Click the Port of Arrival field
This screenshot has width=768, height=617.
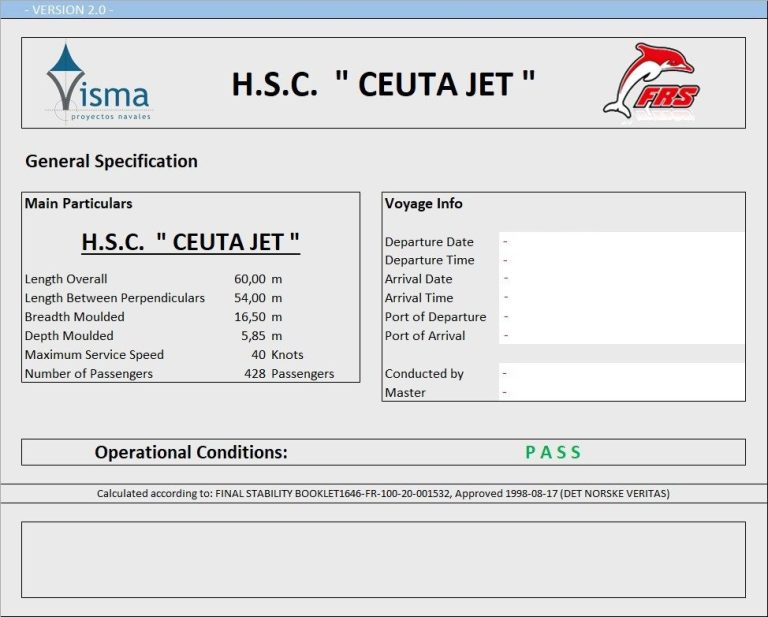point(622,335)
